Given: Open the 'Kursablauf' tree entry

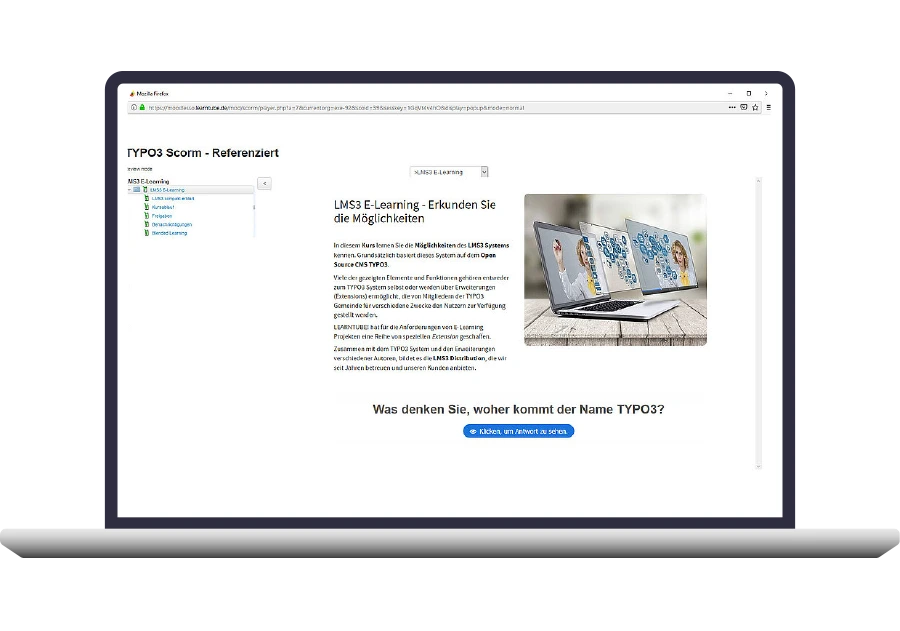Looking at the screenshot, I should (164, 207).
